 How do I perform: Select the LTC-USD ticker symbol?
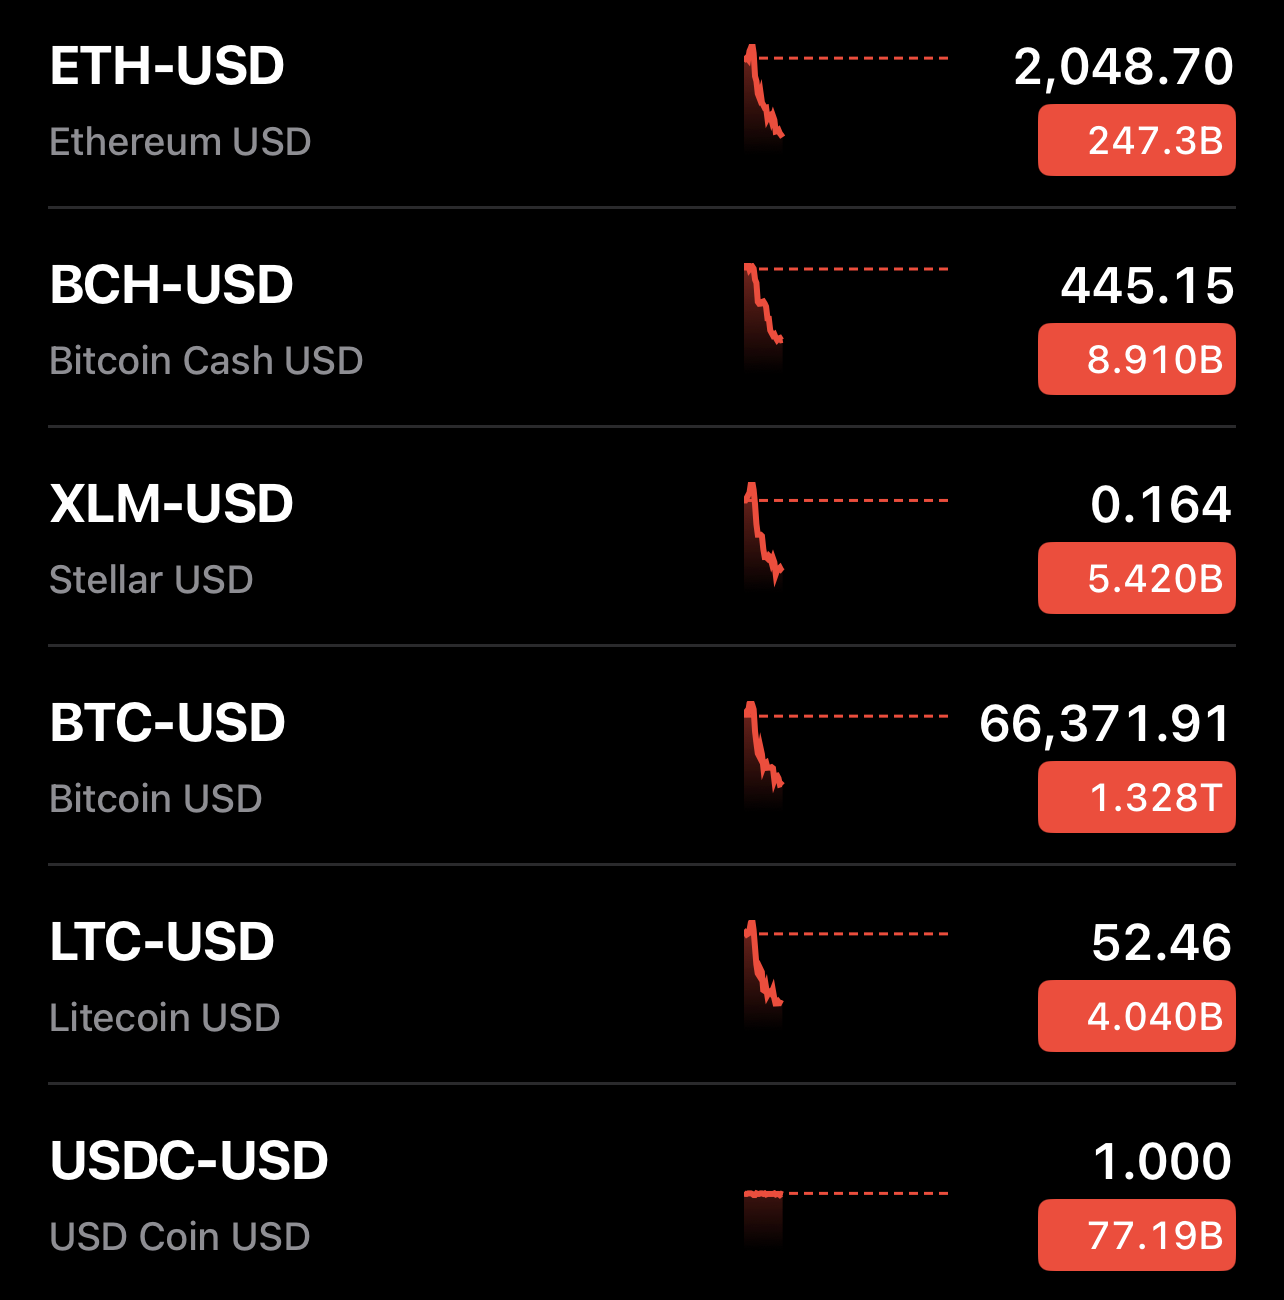(x=162, y=942)
